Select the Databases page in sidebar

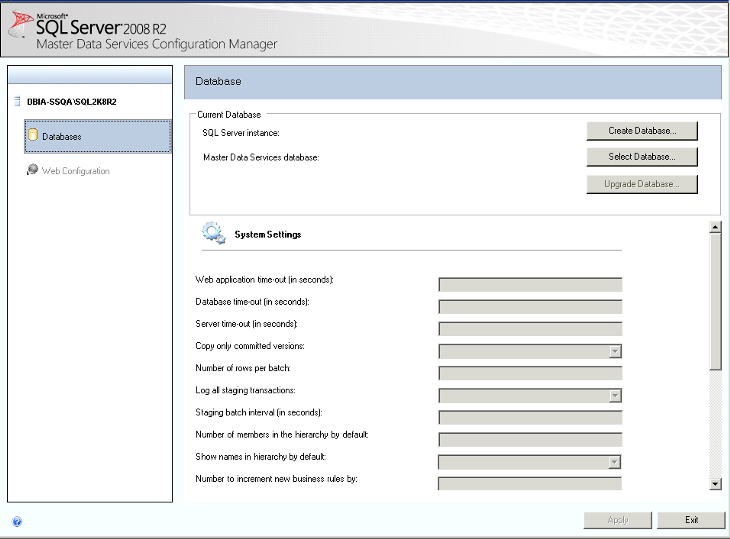click(98, 136)
